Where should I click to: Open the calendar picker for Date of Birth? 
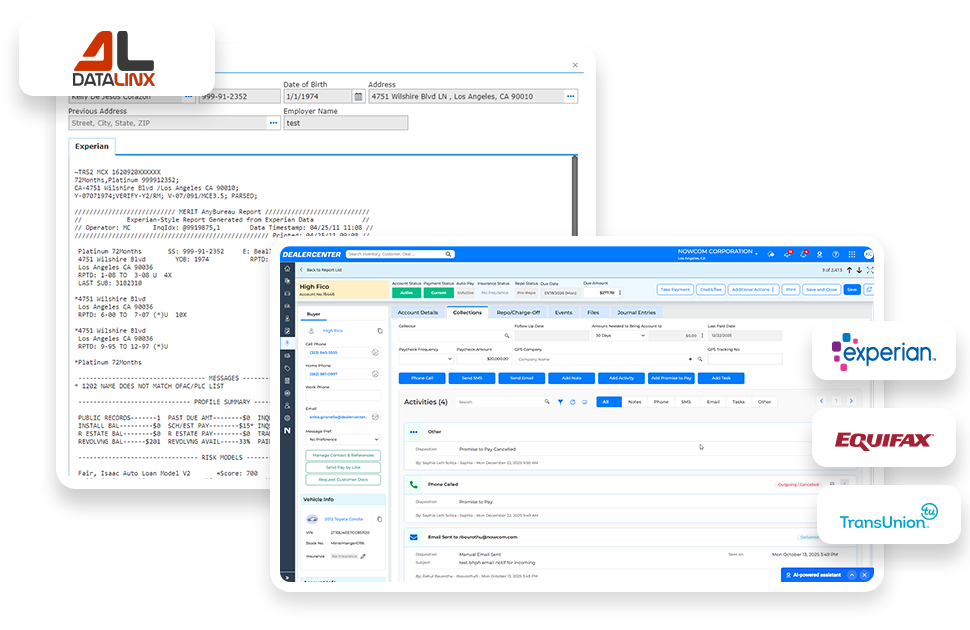coord(358,97)
